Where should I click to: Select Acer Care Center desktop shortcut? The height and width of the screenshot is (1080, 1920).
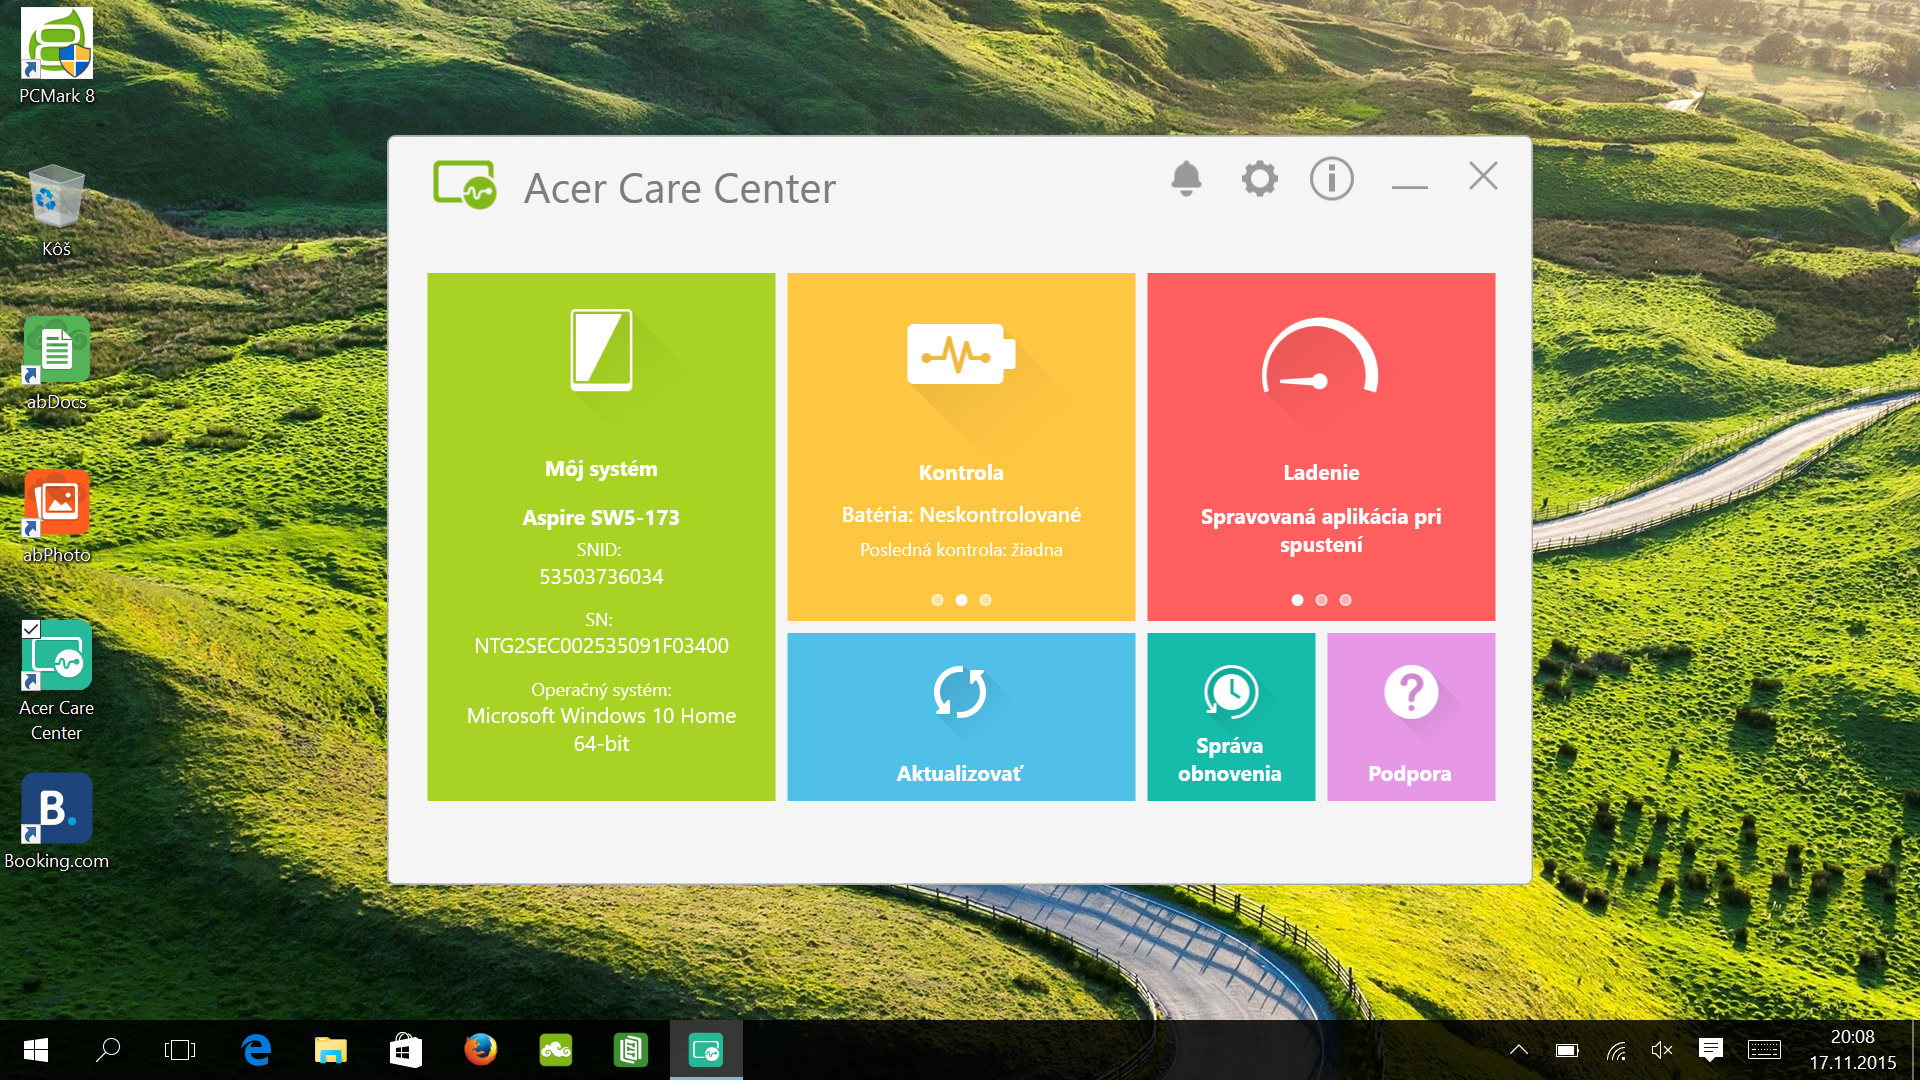[x=57, y=681]
